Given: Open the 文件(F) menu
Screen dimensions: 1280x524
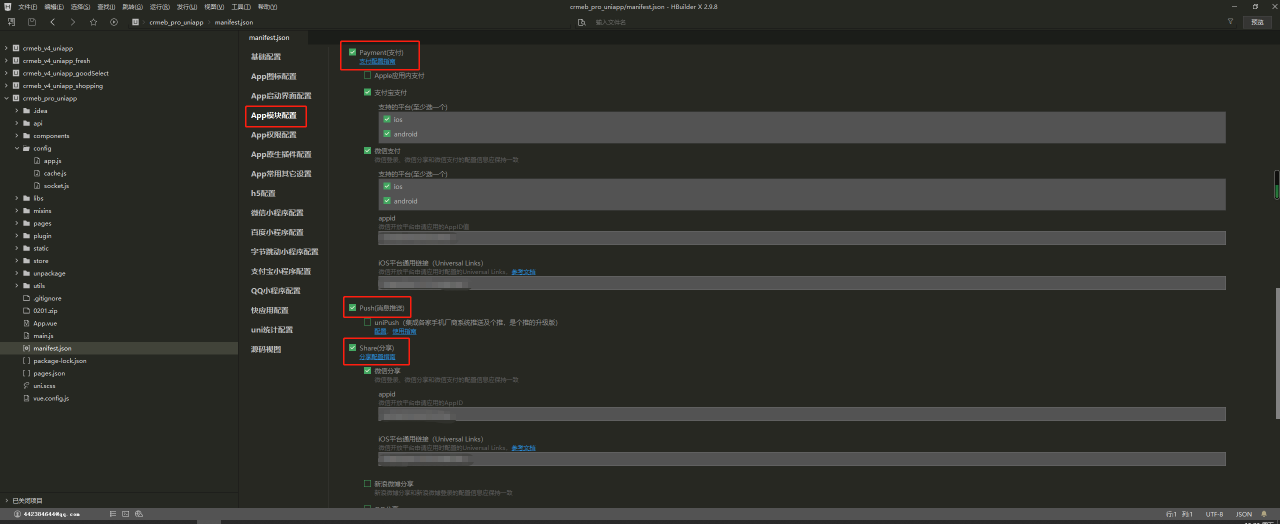Looking at the screenshot, I should 27,6.
